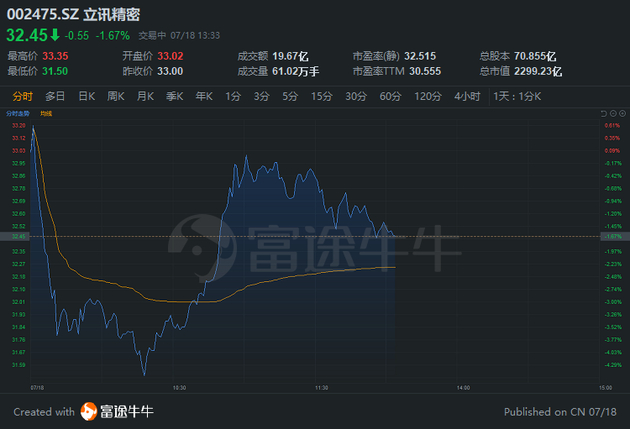Image resolution: width=630 pixels, height=429 pixels.
Task: Click the price change -0.55
Action: [77, 36]
